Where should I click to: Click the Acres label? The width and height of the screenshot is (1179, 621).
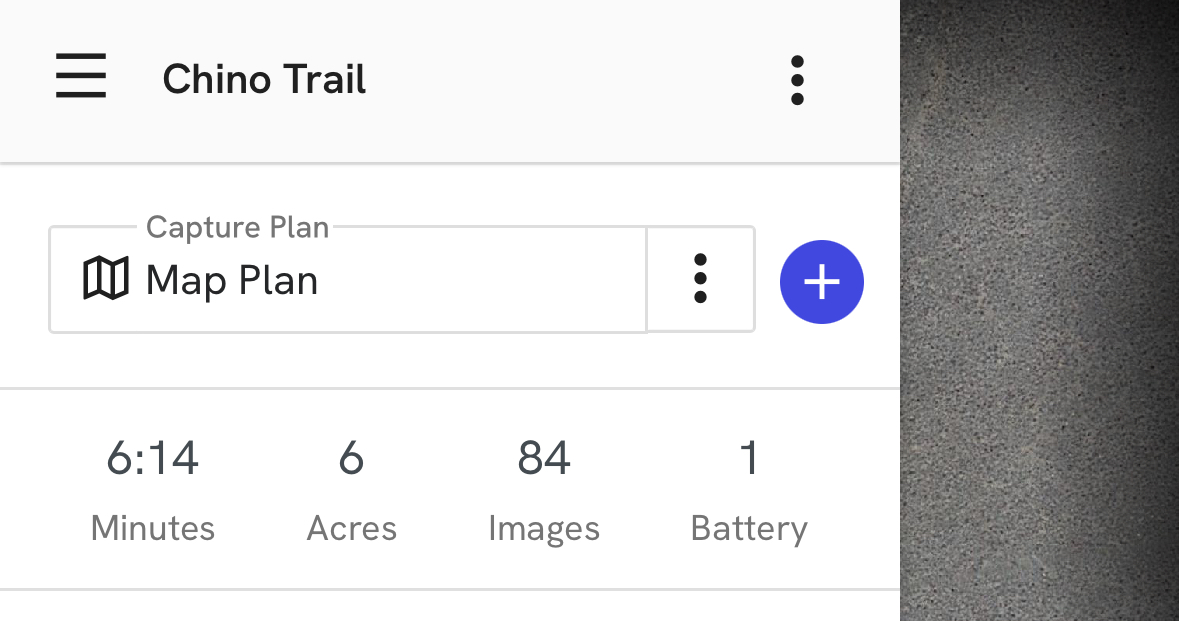coord(351,528)
